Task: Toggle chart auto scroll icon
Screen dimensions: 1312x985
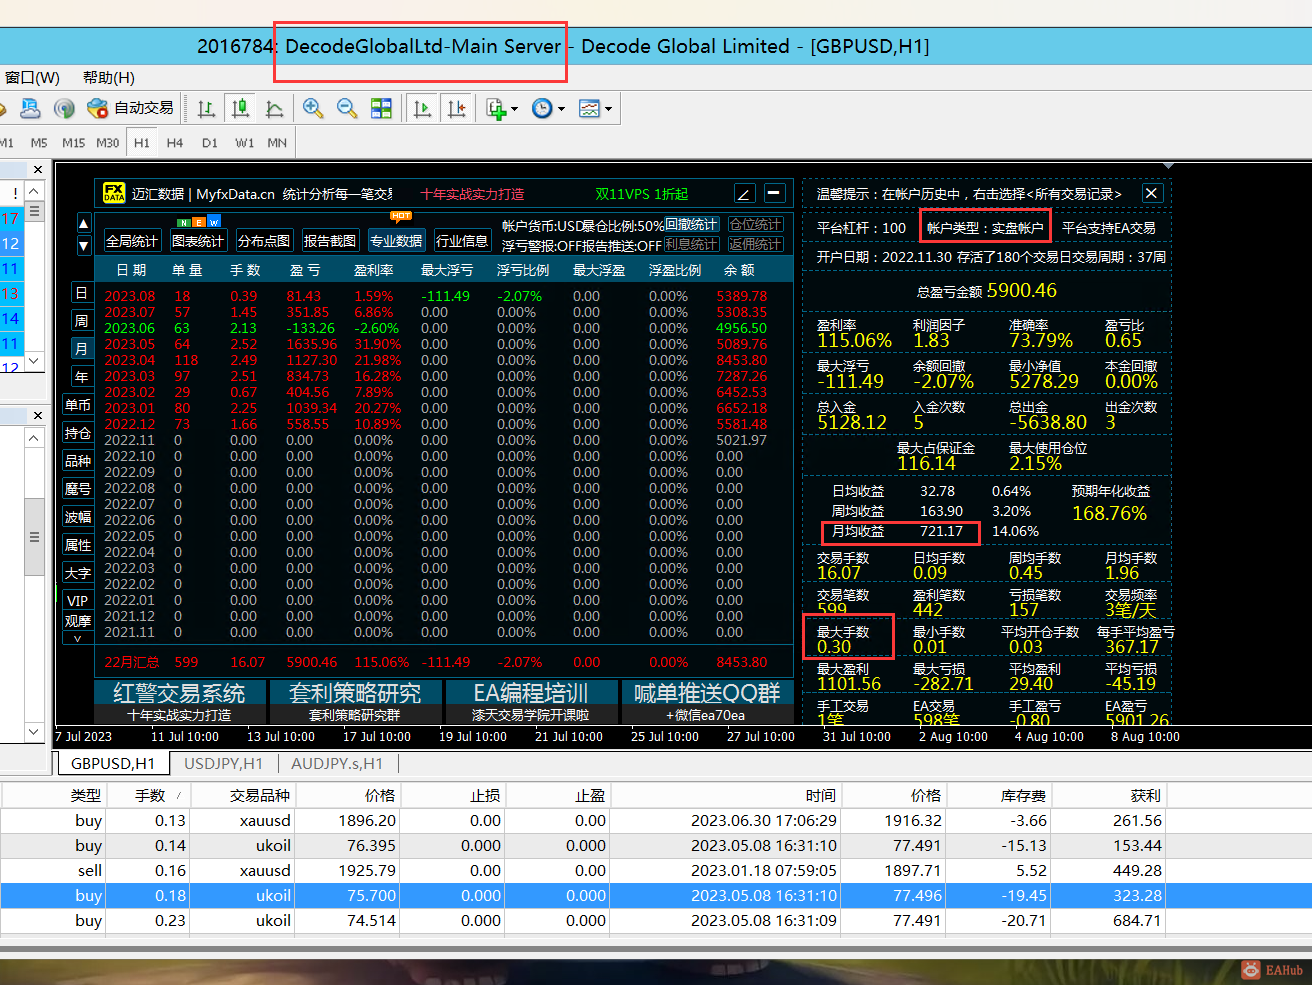Action: tap(423, 108)
